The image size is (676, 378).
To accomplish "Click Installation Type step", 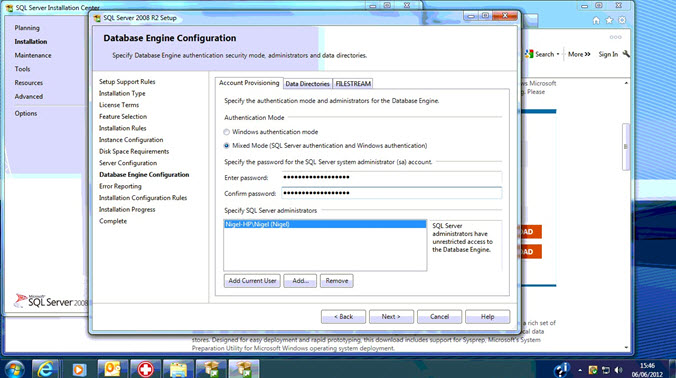I will [x=122, y=93].
